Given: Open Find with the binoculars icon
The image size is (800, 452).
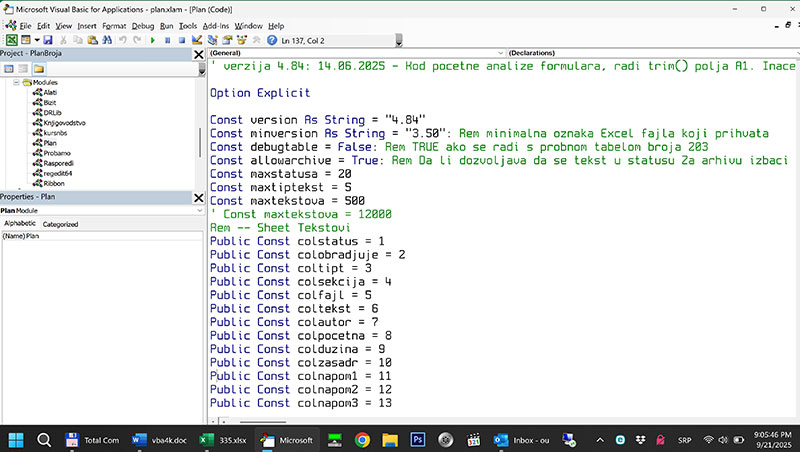Looking at the screenshot, I should pyautogui.click(x=105, y=40).
